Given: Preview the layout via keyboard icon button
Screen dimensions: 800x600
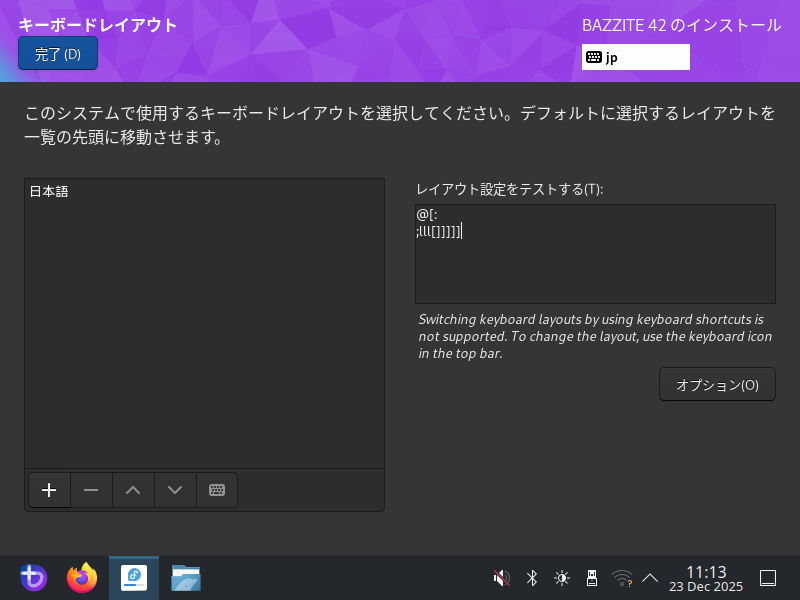Looking at the screenshot, I should click(217, 490).
